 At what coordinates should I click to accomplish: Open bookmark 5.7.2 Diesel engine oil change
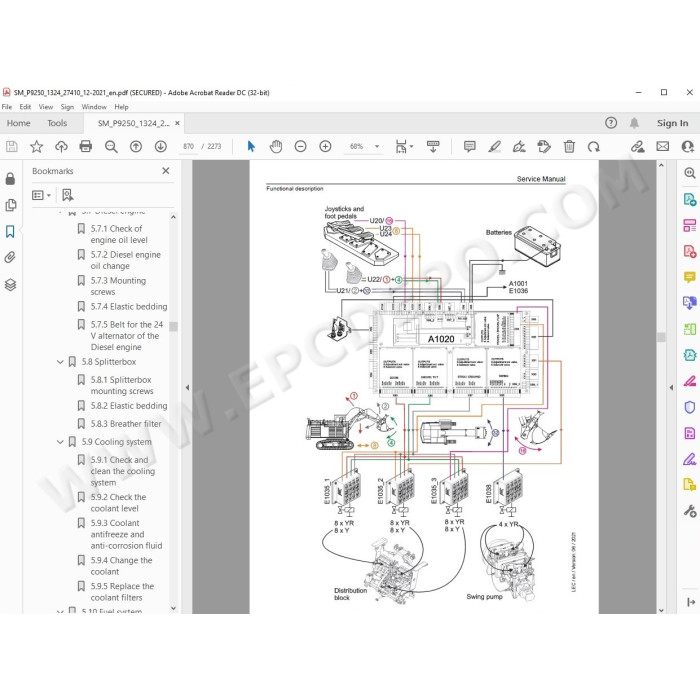click(x=125, y=260)
